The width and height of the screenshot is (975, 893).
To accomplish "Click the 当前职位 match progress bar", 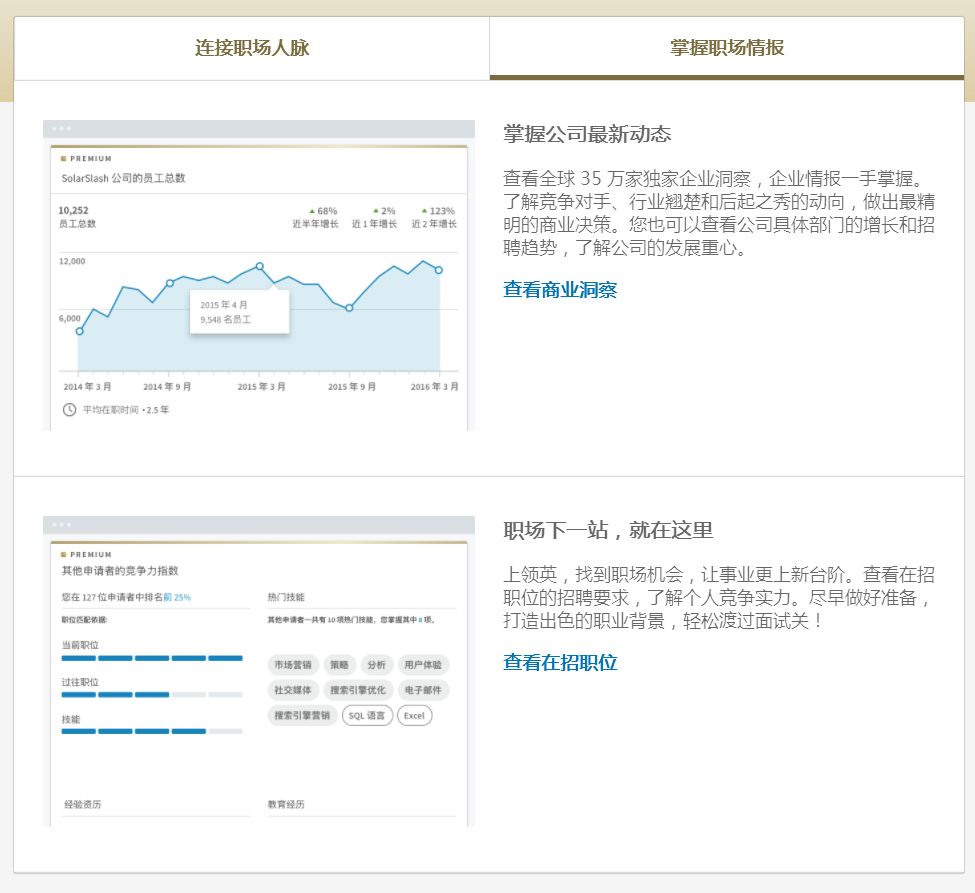I will (152, 658).
